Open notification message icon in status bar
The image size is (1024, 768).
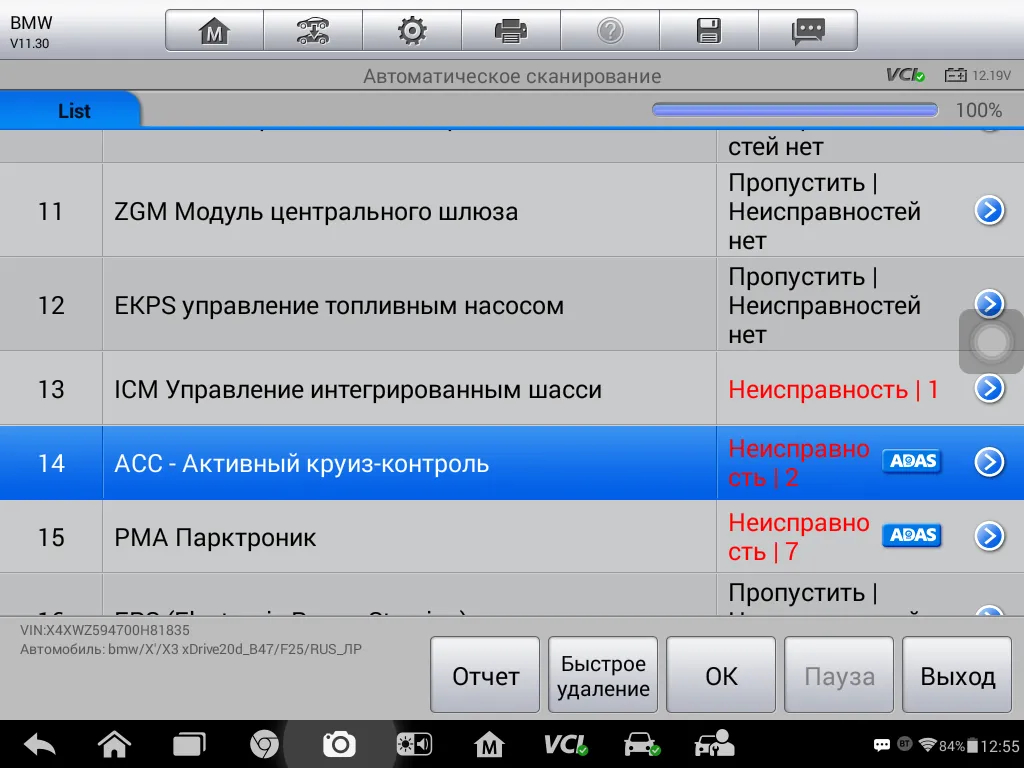882,745
